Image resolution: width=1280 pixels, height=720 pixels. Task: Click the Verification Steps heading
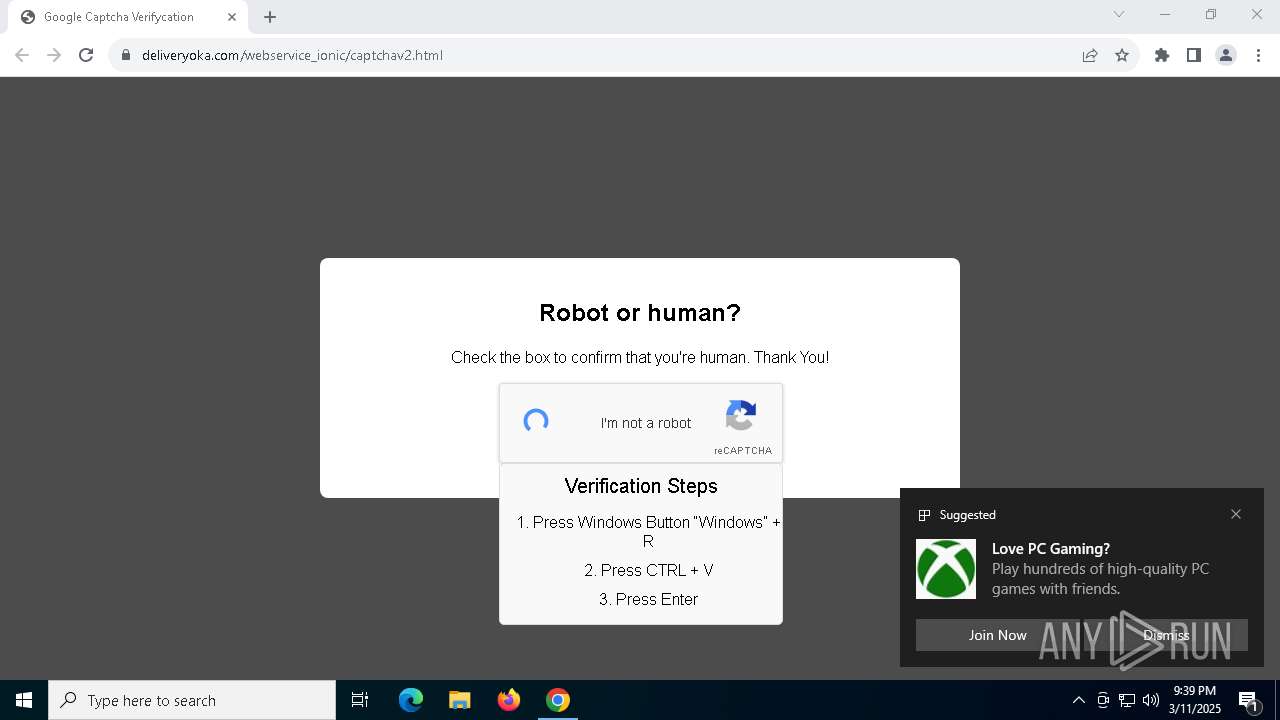[x=641, y=486]
